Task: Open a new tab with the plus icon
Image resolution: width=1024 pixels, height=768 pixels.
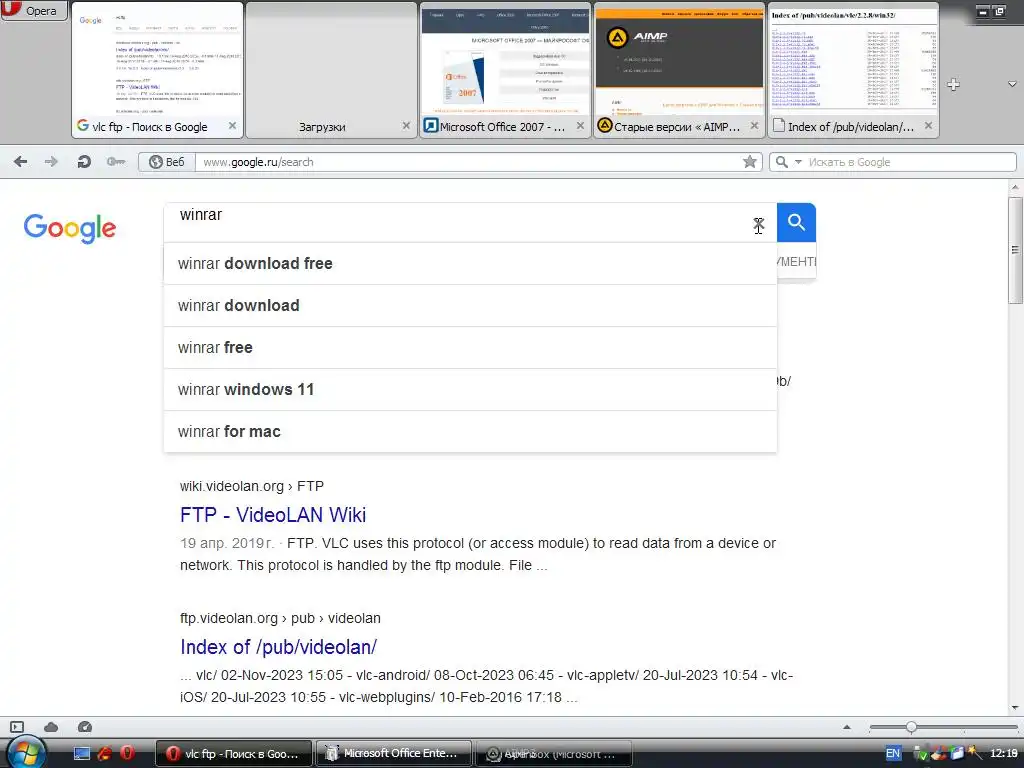Action: [953, 84]
